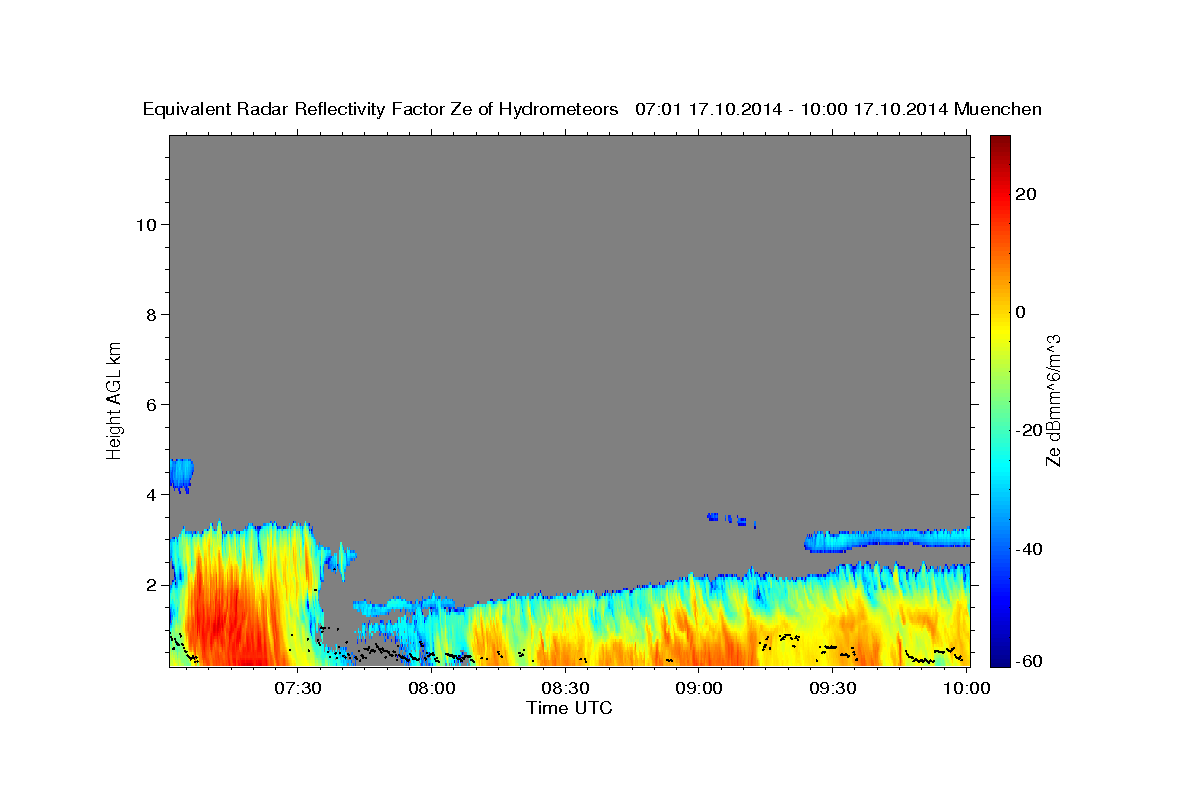This screenshot has width=1200, height=800.
Task: Click the colorbar label 0
Action: tap(1020, 312)
